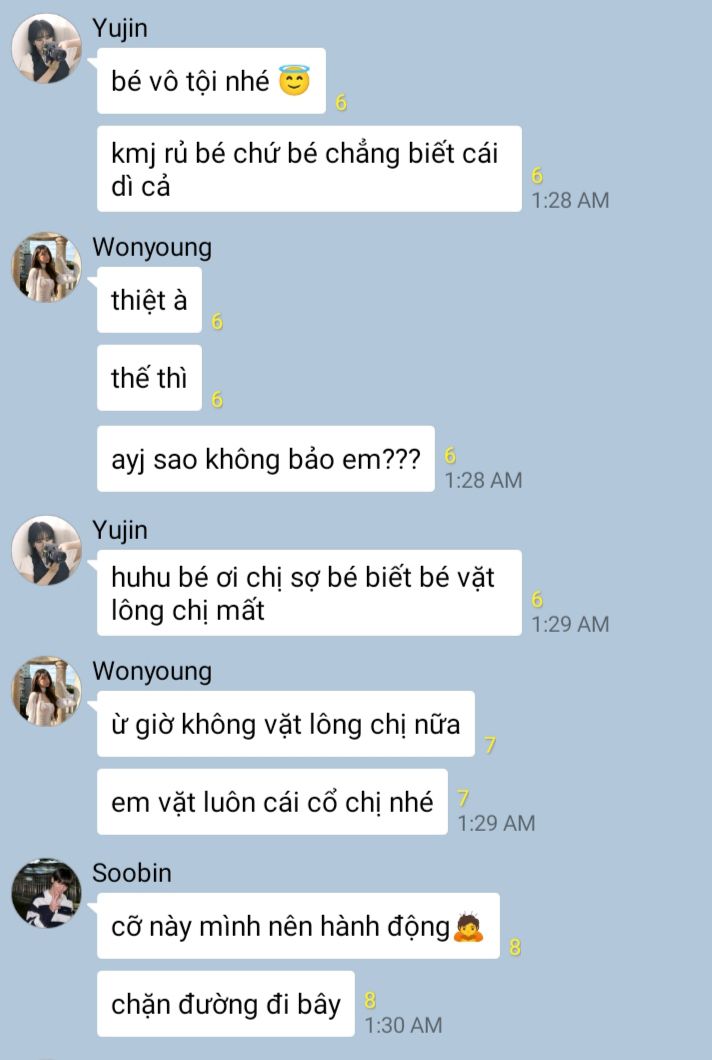Viewport: 712px width, 1060px height.
Task: Click the Soobin sender name
Action: pos(132,873)
